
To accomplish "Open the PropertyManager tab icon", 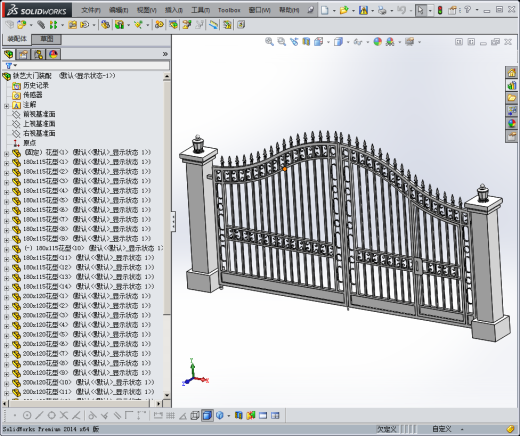I will 23,54.
